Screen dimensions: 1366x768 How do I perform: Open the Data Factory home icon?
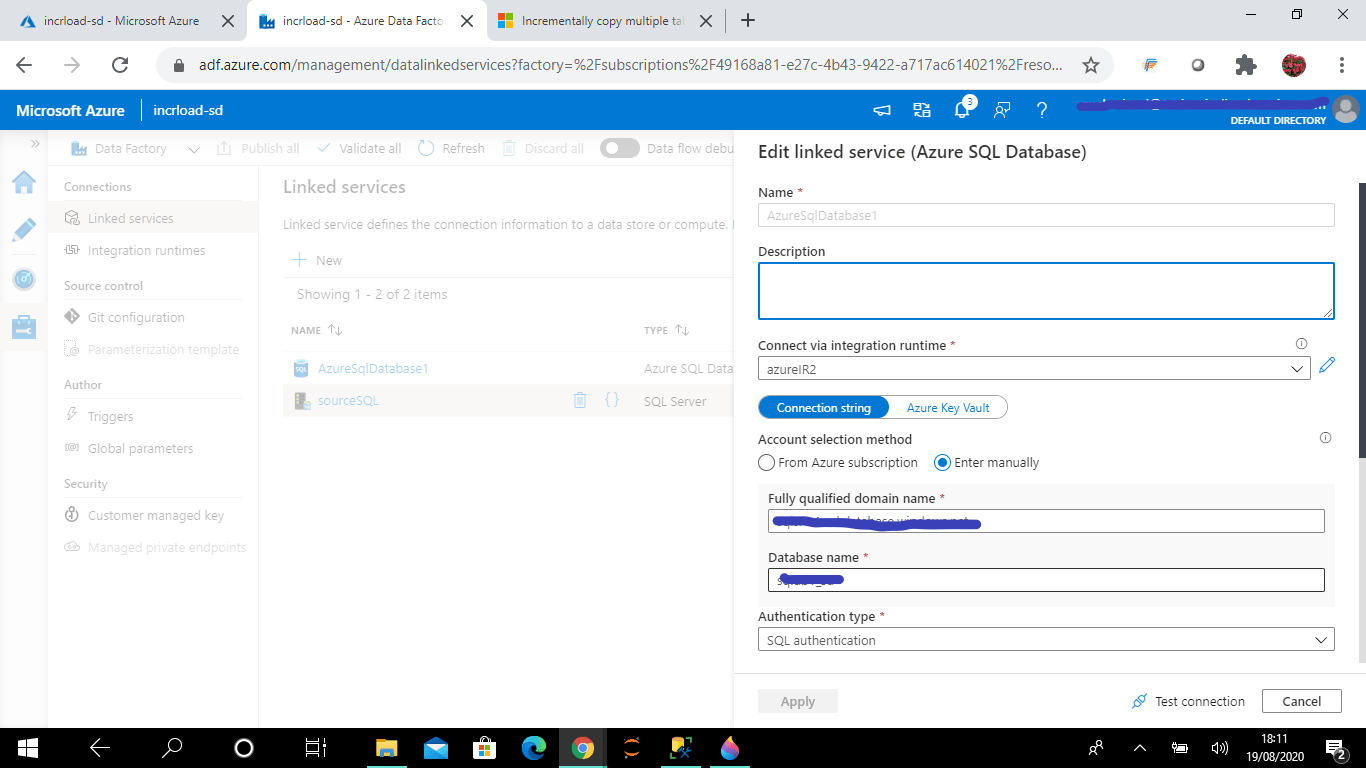click(24, 182)
